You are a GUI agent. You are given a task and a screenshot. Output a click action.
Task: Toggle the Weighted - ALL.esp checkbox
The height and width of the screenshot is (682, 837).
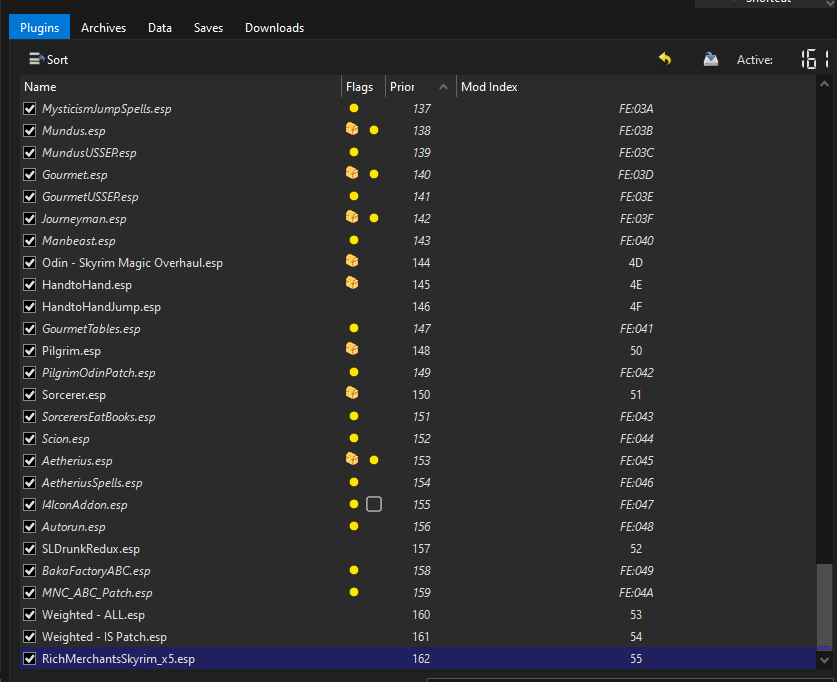[29, 615]
